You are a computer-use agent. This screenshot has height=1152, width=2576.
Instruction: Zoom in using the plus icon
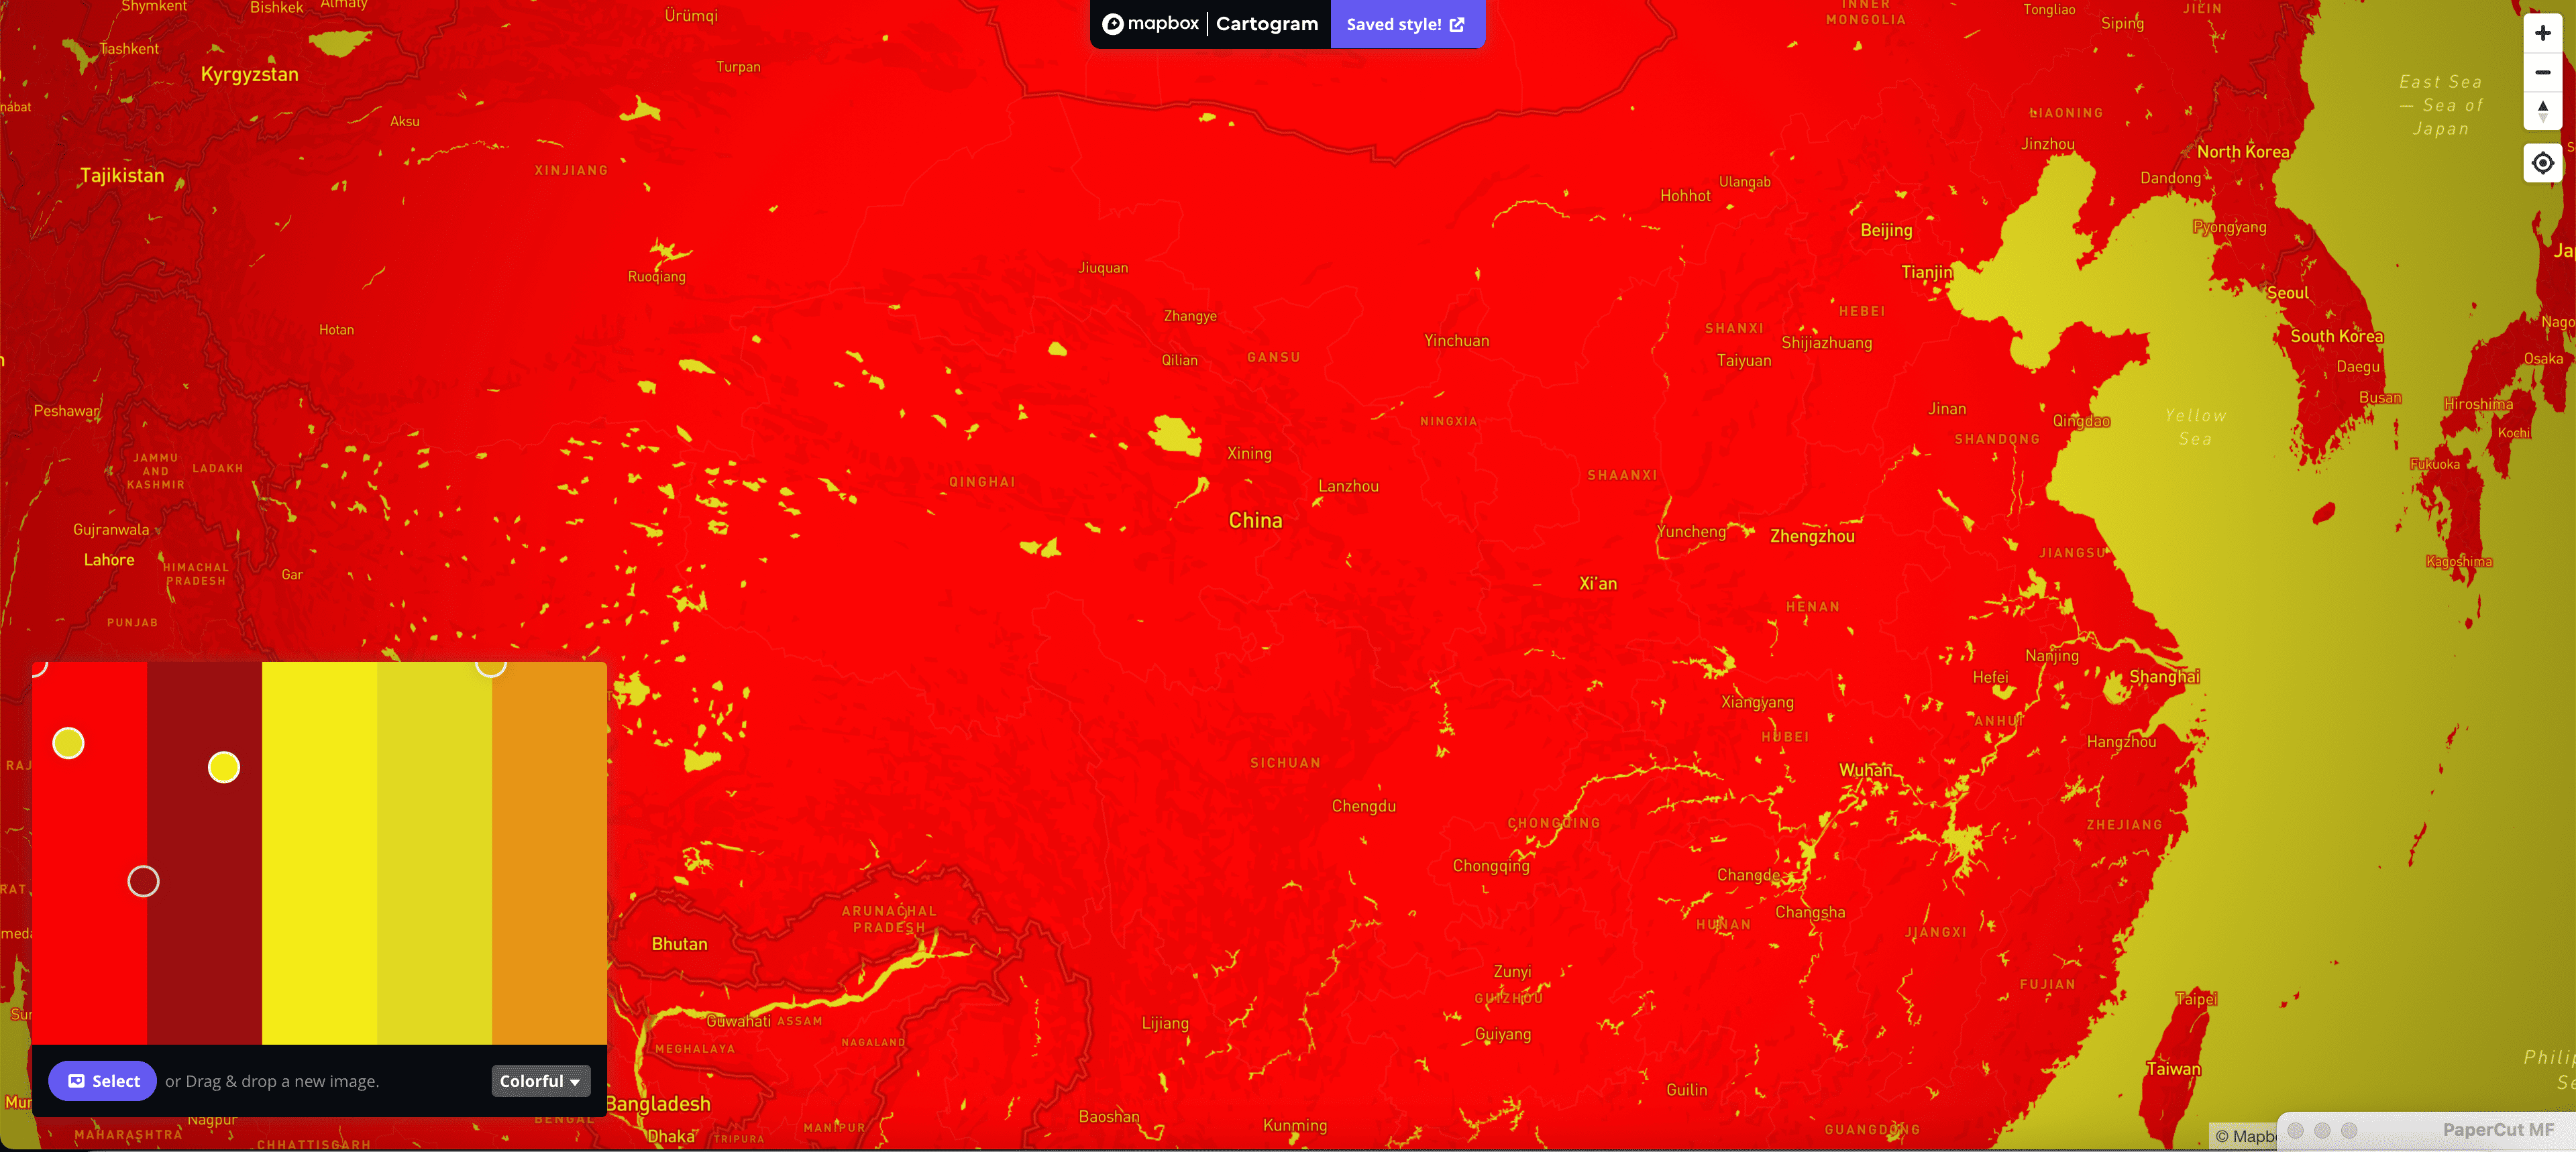(x=2543, y=33)
